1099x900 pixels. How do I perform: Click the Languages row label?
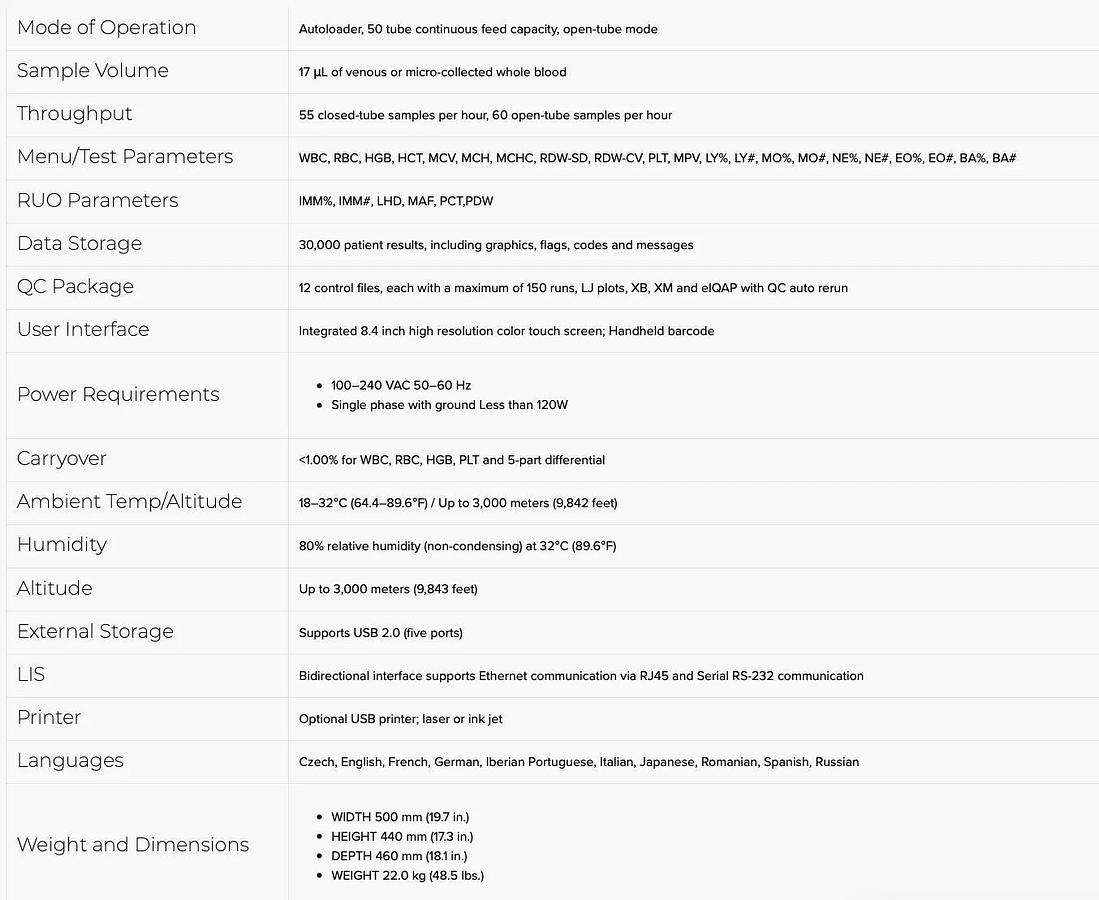point(70,761)
